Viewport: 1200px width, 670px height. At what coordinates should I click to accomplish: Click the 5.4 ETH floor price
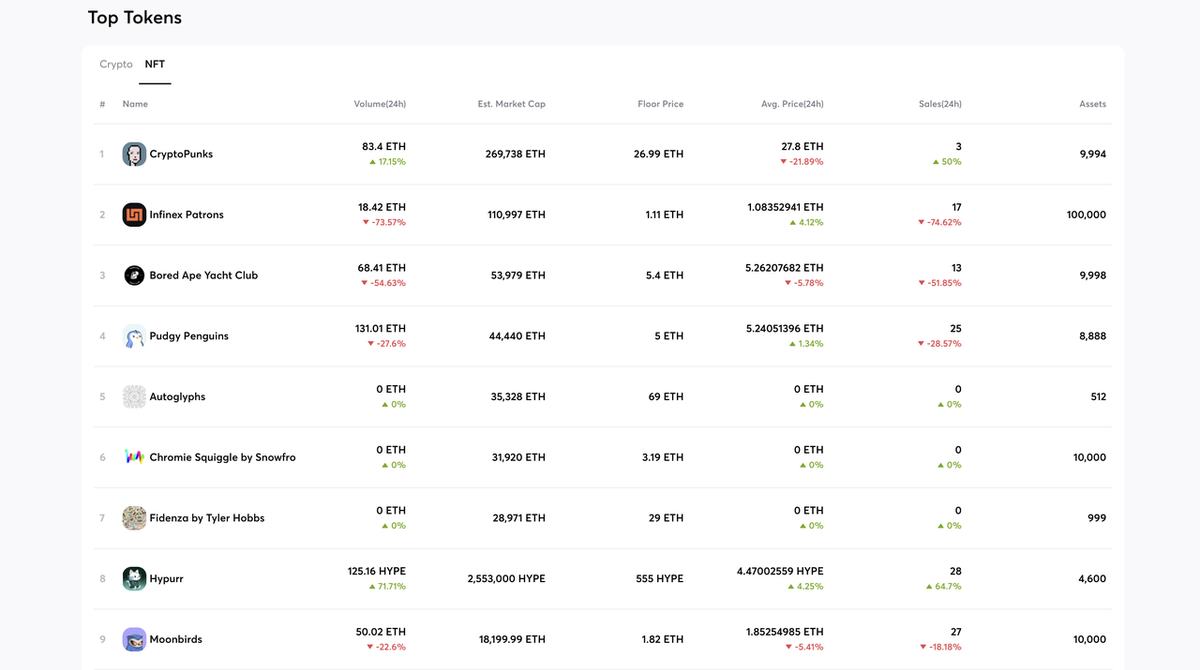click(667, 275)
